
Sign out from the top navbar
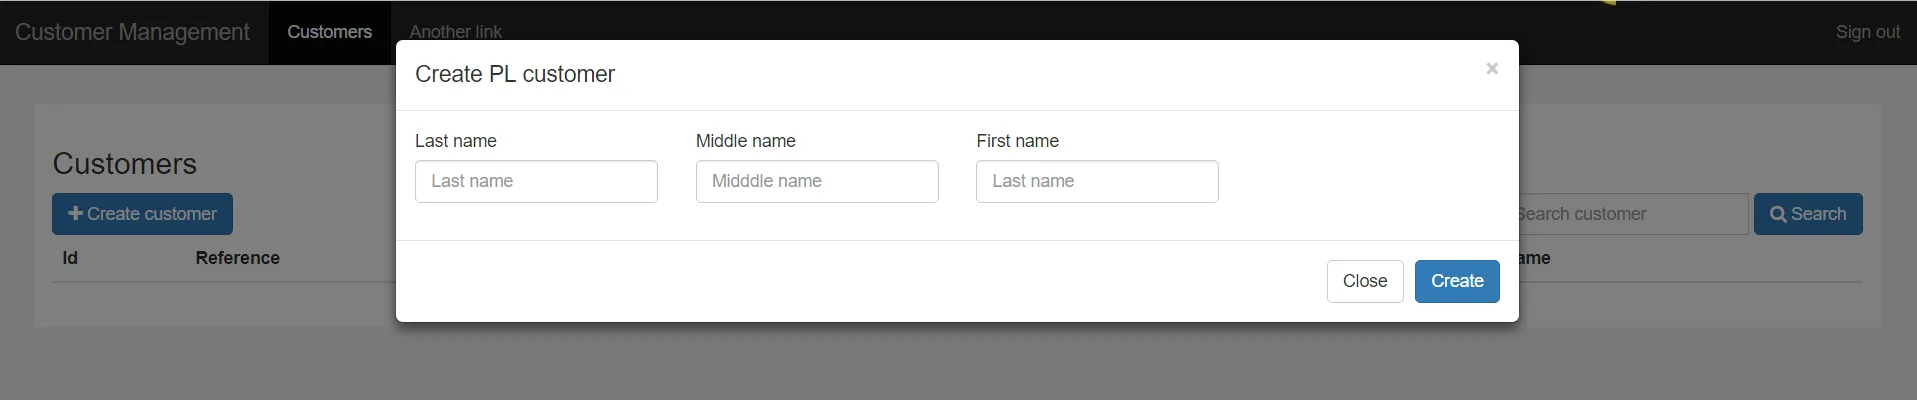click(1867, 32)
